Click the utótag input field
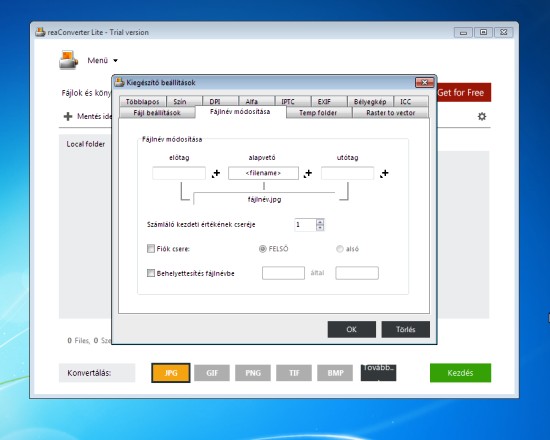Image resolution: width=550 pixels, height=440 pixels. 348,173
